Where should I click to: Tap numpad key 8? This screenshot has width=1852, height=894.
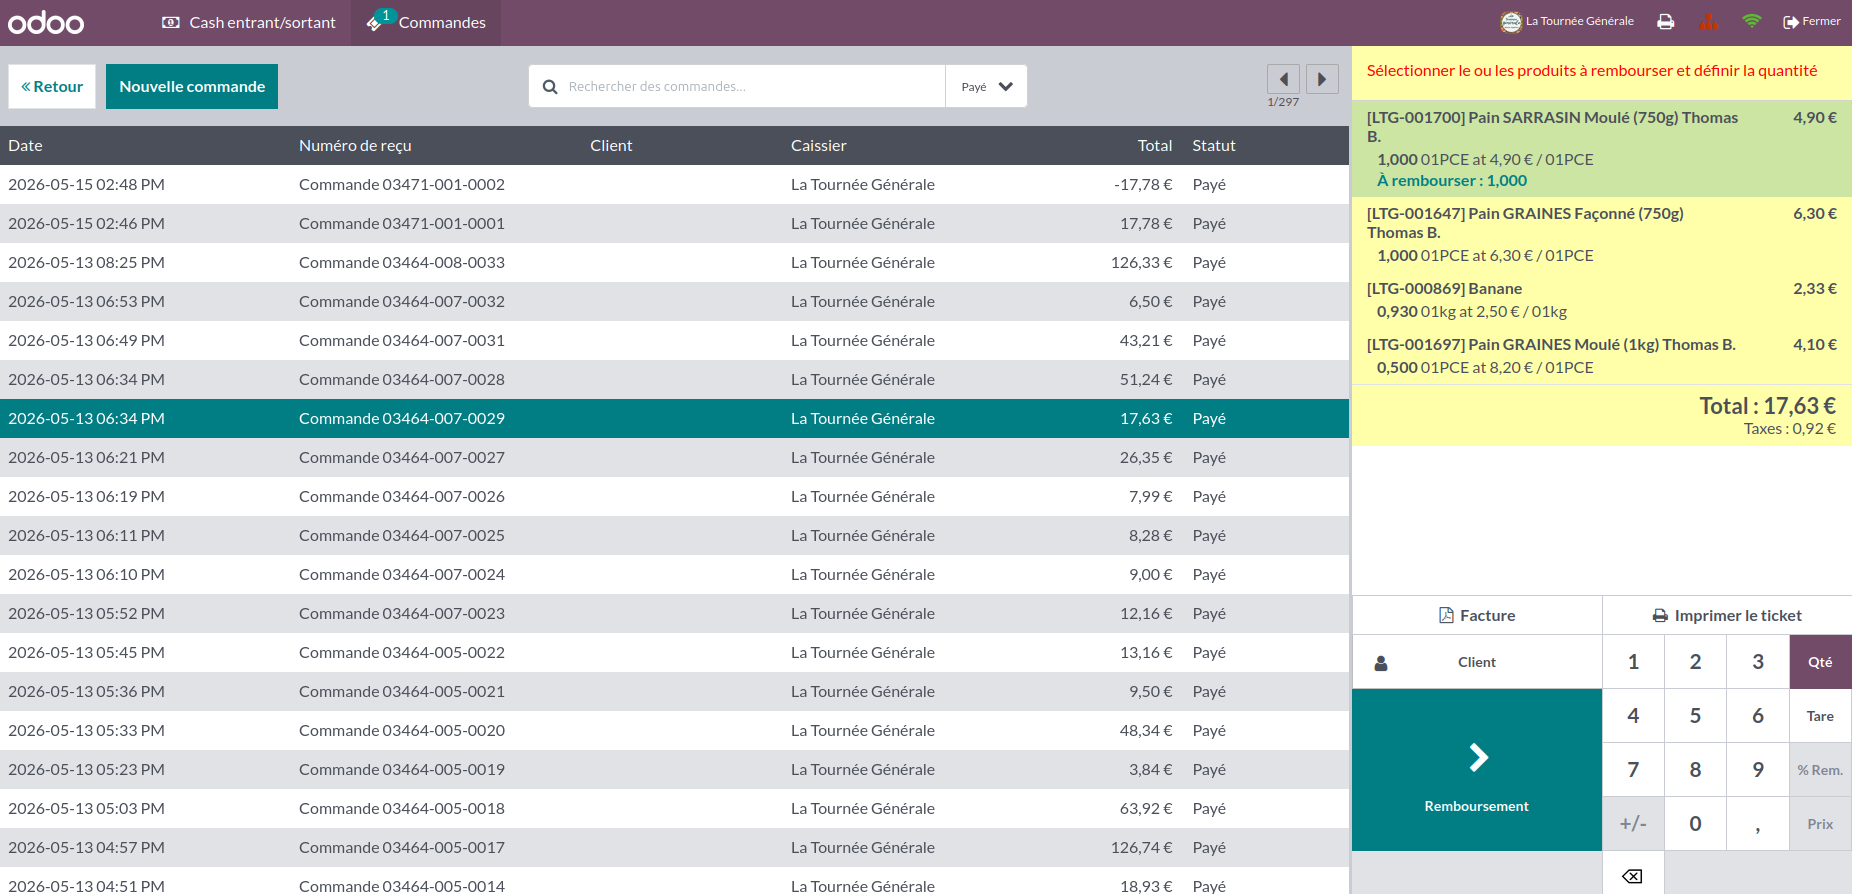(x=1696, y=770)
